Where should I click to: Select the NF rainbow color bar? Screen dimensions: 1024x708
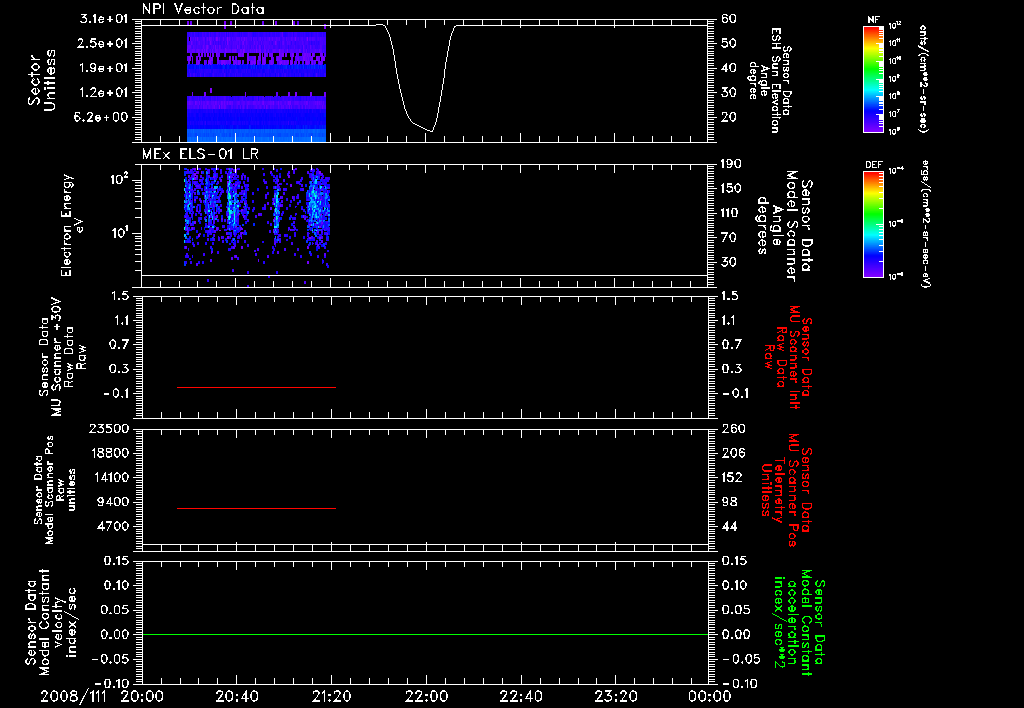(x=873, y=78)
